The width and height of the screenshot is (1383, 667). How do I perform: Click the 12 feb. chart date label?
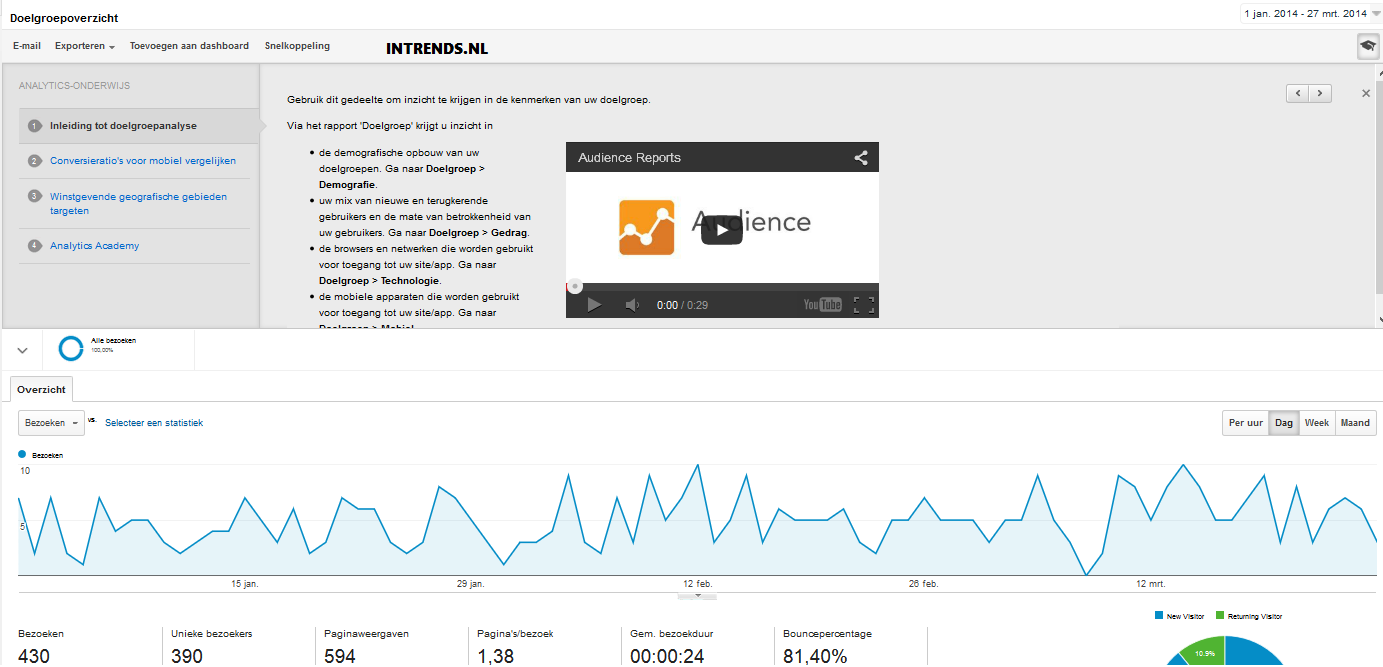[x=698, y=583]
